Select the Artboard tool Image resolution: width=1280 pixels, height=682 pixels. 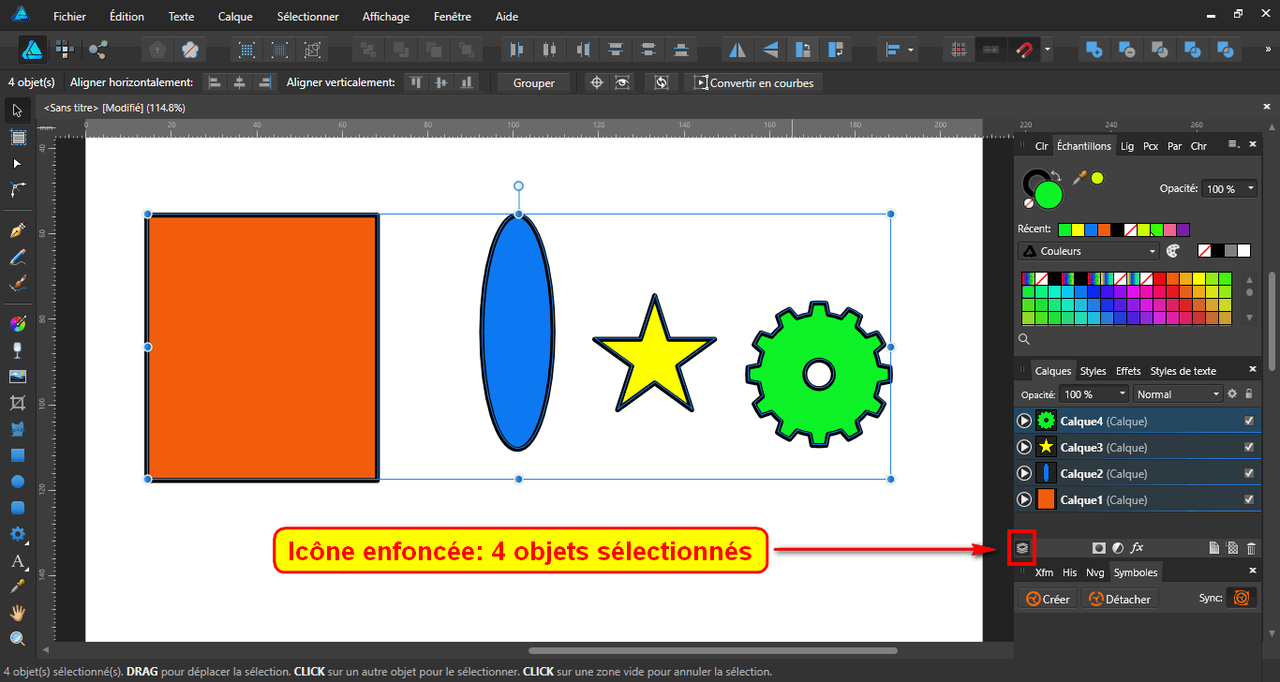point(17,137)
